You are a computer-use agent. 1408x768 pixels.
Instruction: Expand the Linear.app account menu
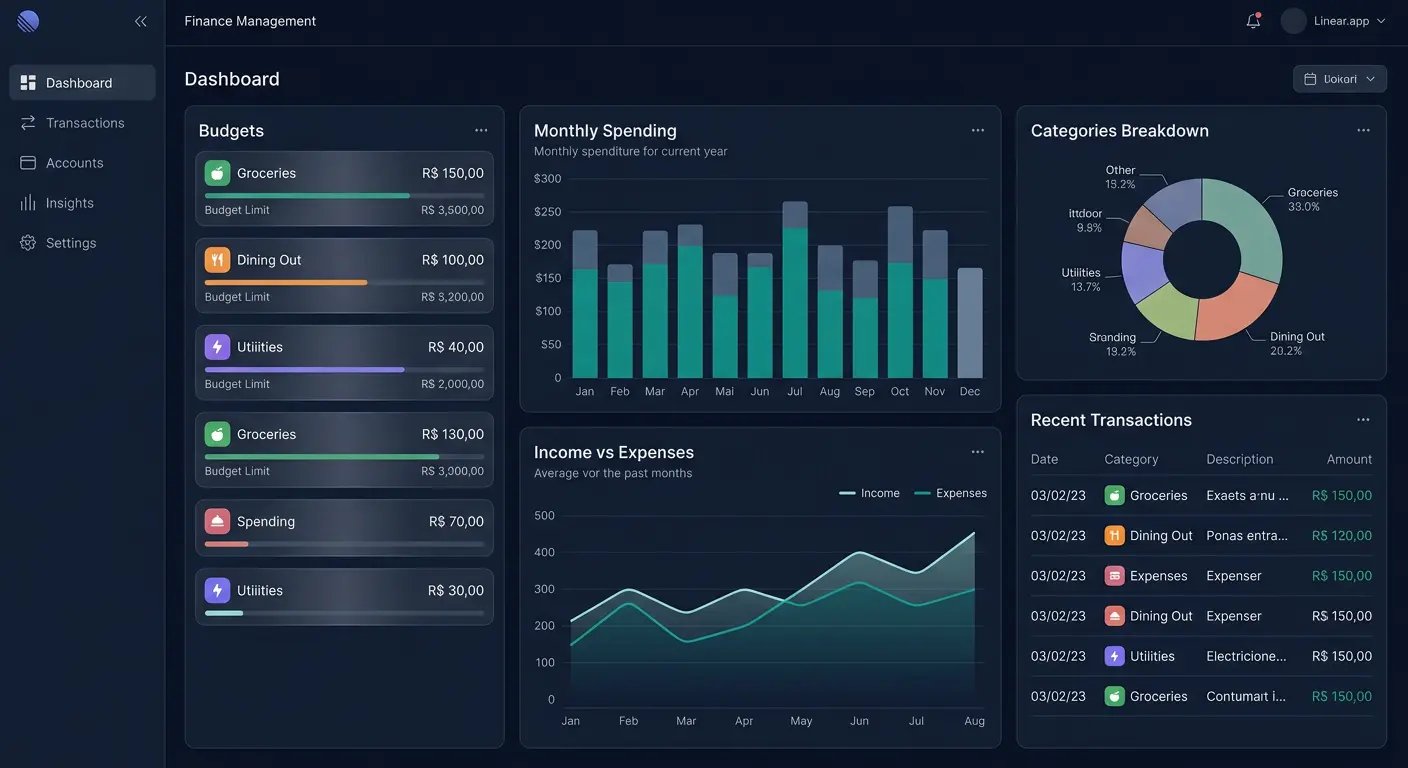[1381, 21]
